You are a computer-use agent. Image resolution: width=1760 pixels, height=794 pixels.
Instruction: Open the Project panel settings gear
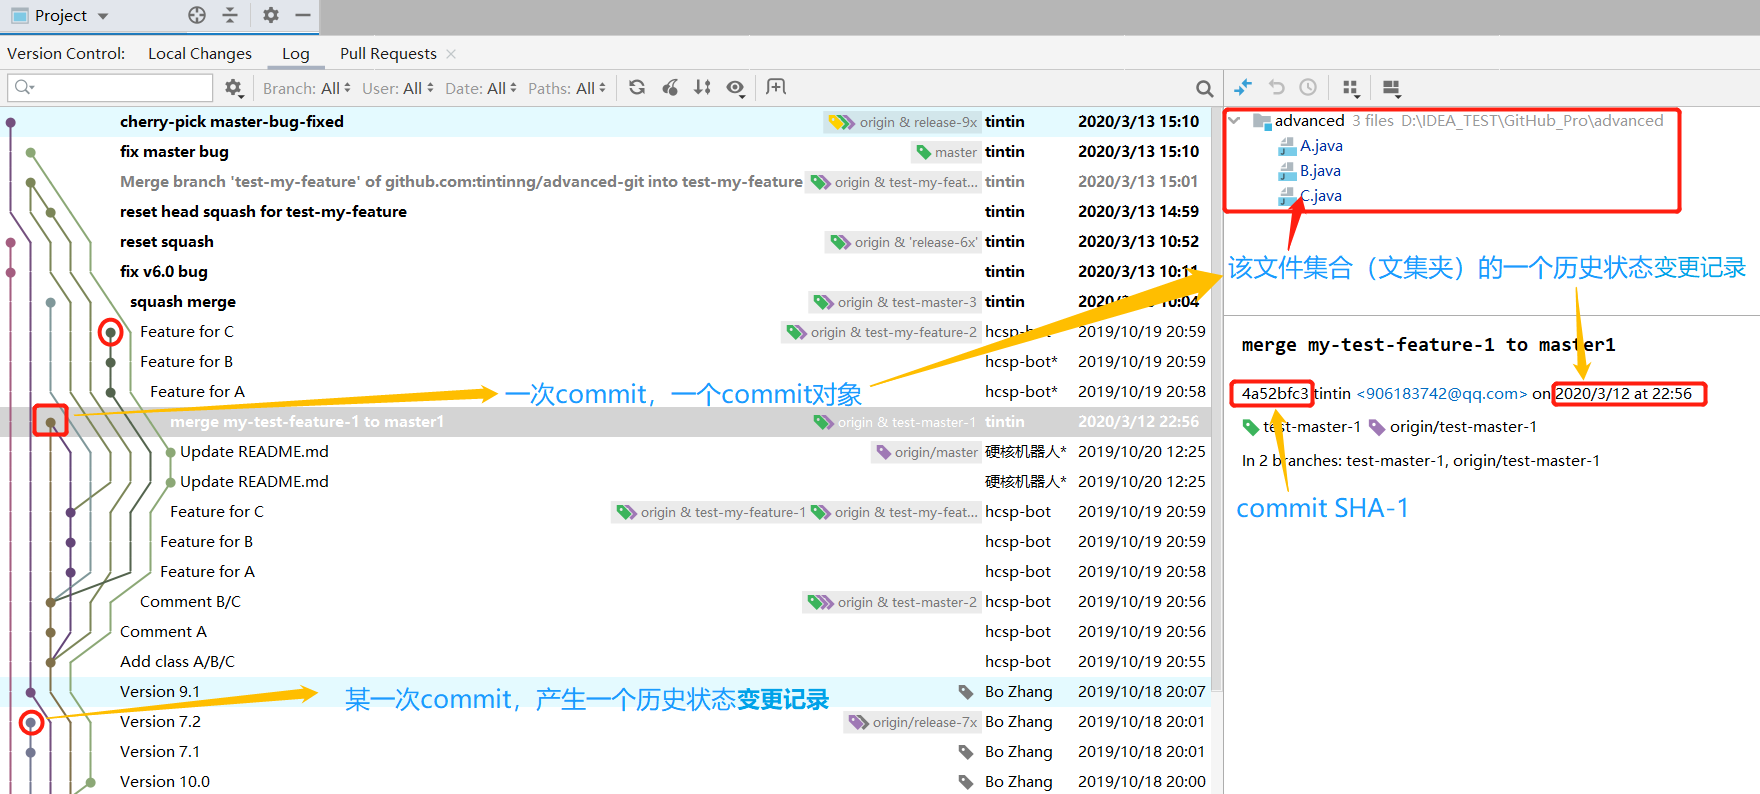tap(270, 15)
